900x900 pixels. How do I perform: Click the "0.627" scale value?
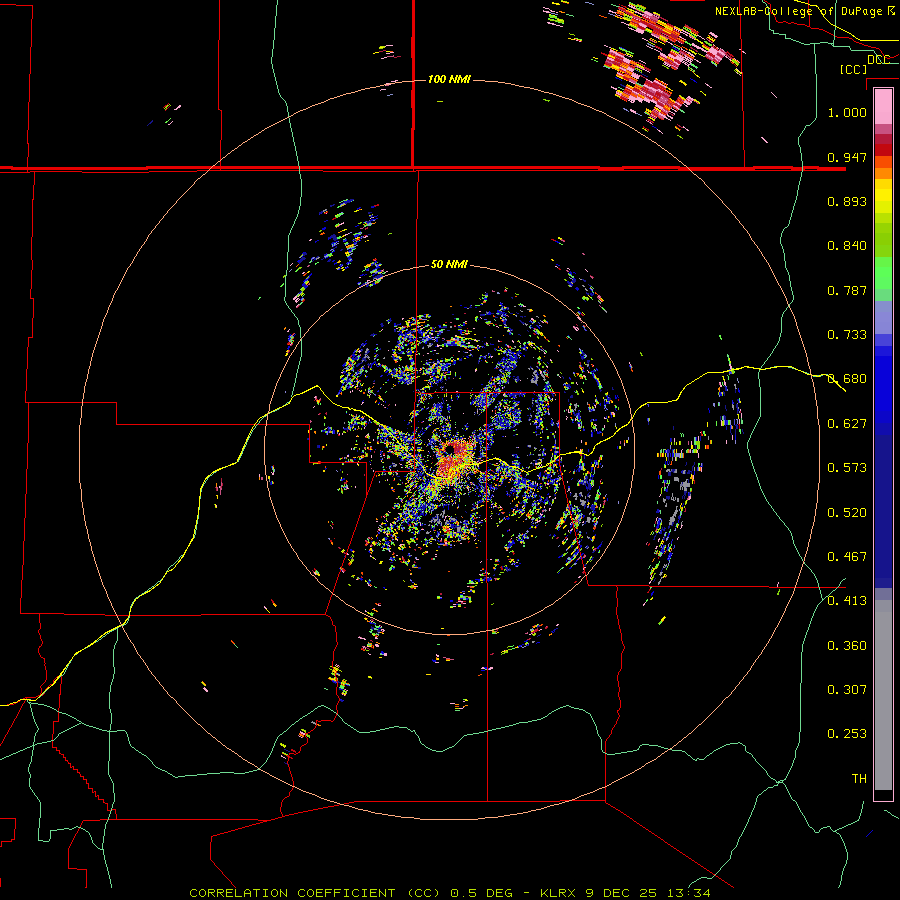847,424
